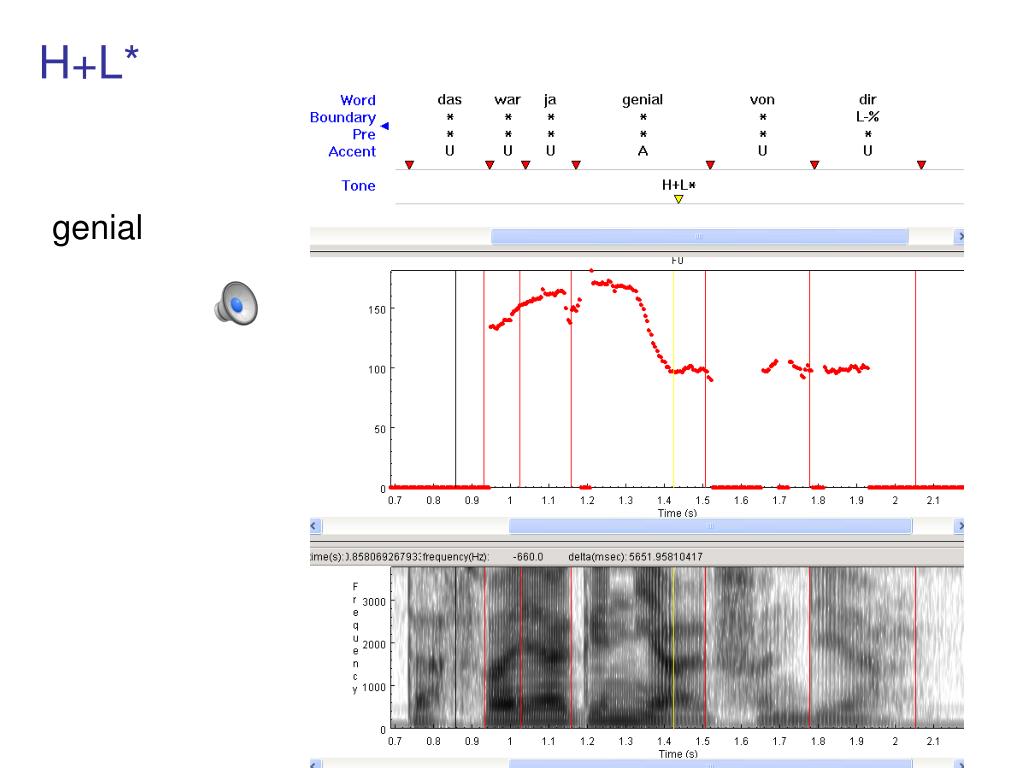Image resolution: width=1024 pixels, height=768 pixels.
Task: Click the right scroll arrow under the F0 plot
Action: pos(959,526)
